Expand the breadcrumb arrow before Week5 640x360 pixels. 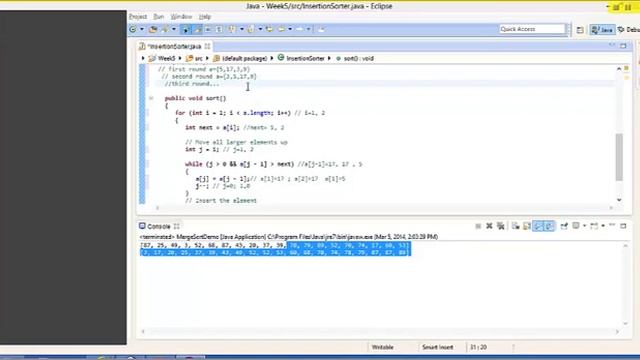point(143,58)
